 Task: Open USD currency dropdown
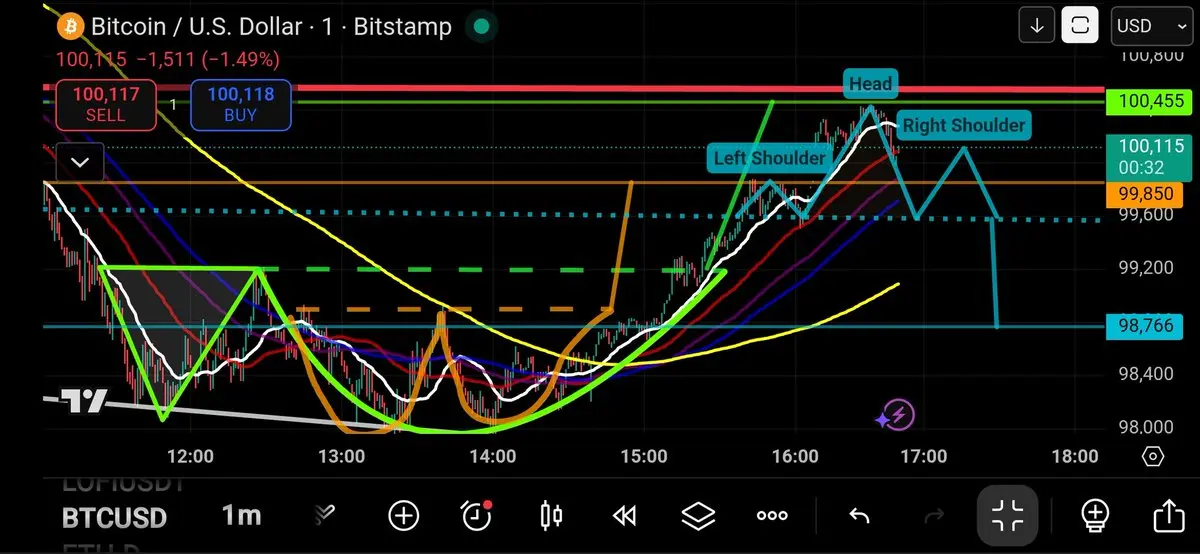pos(1151,26)
